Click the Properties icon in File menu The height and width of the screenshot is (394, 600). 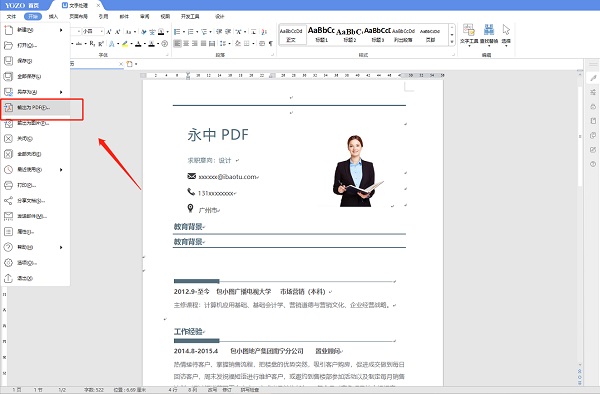click(8, 232)
